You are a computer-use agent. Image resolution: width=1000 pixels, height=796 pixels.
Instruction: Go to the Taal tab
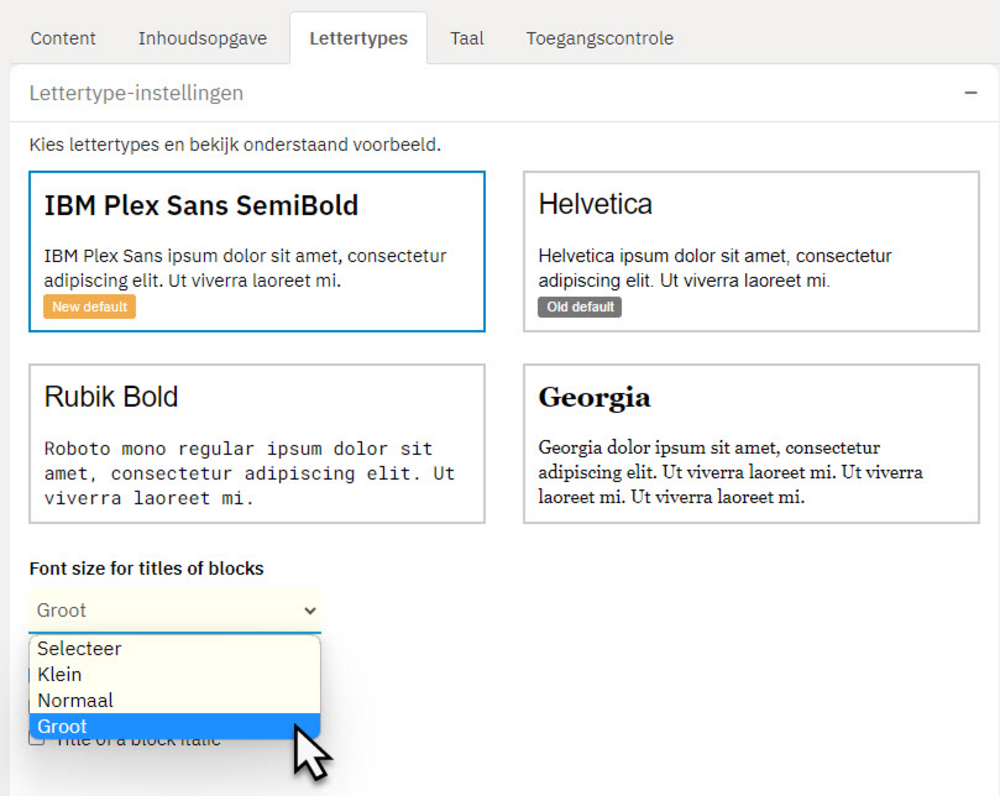tap(467, 38)
